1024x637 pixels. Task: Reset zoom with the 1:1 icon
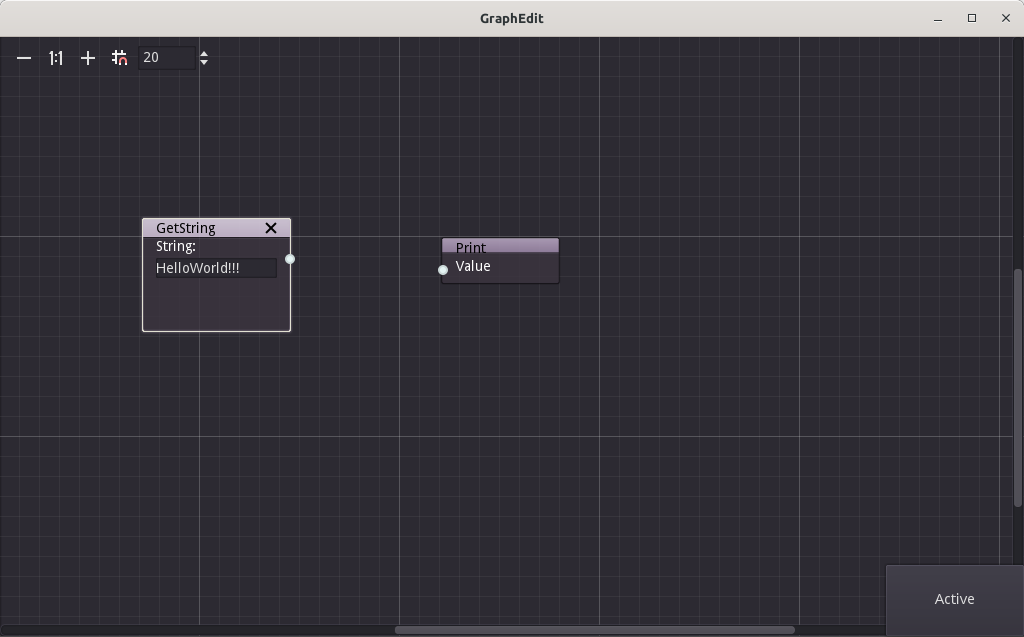click(x=55, y=58)
